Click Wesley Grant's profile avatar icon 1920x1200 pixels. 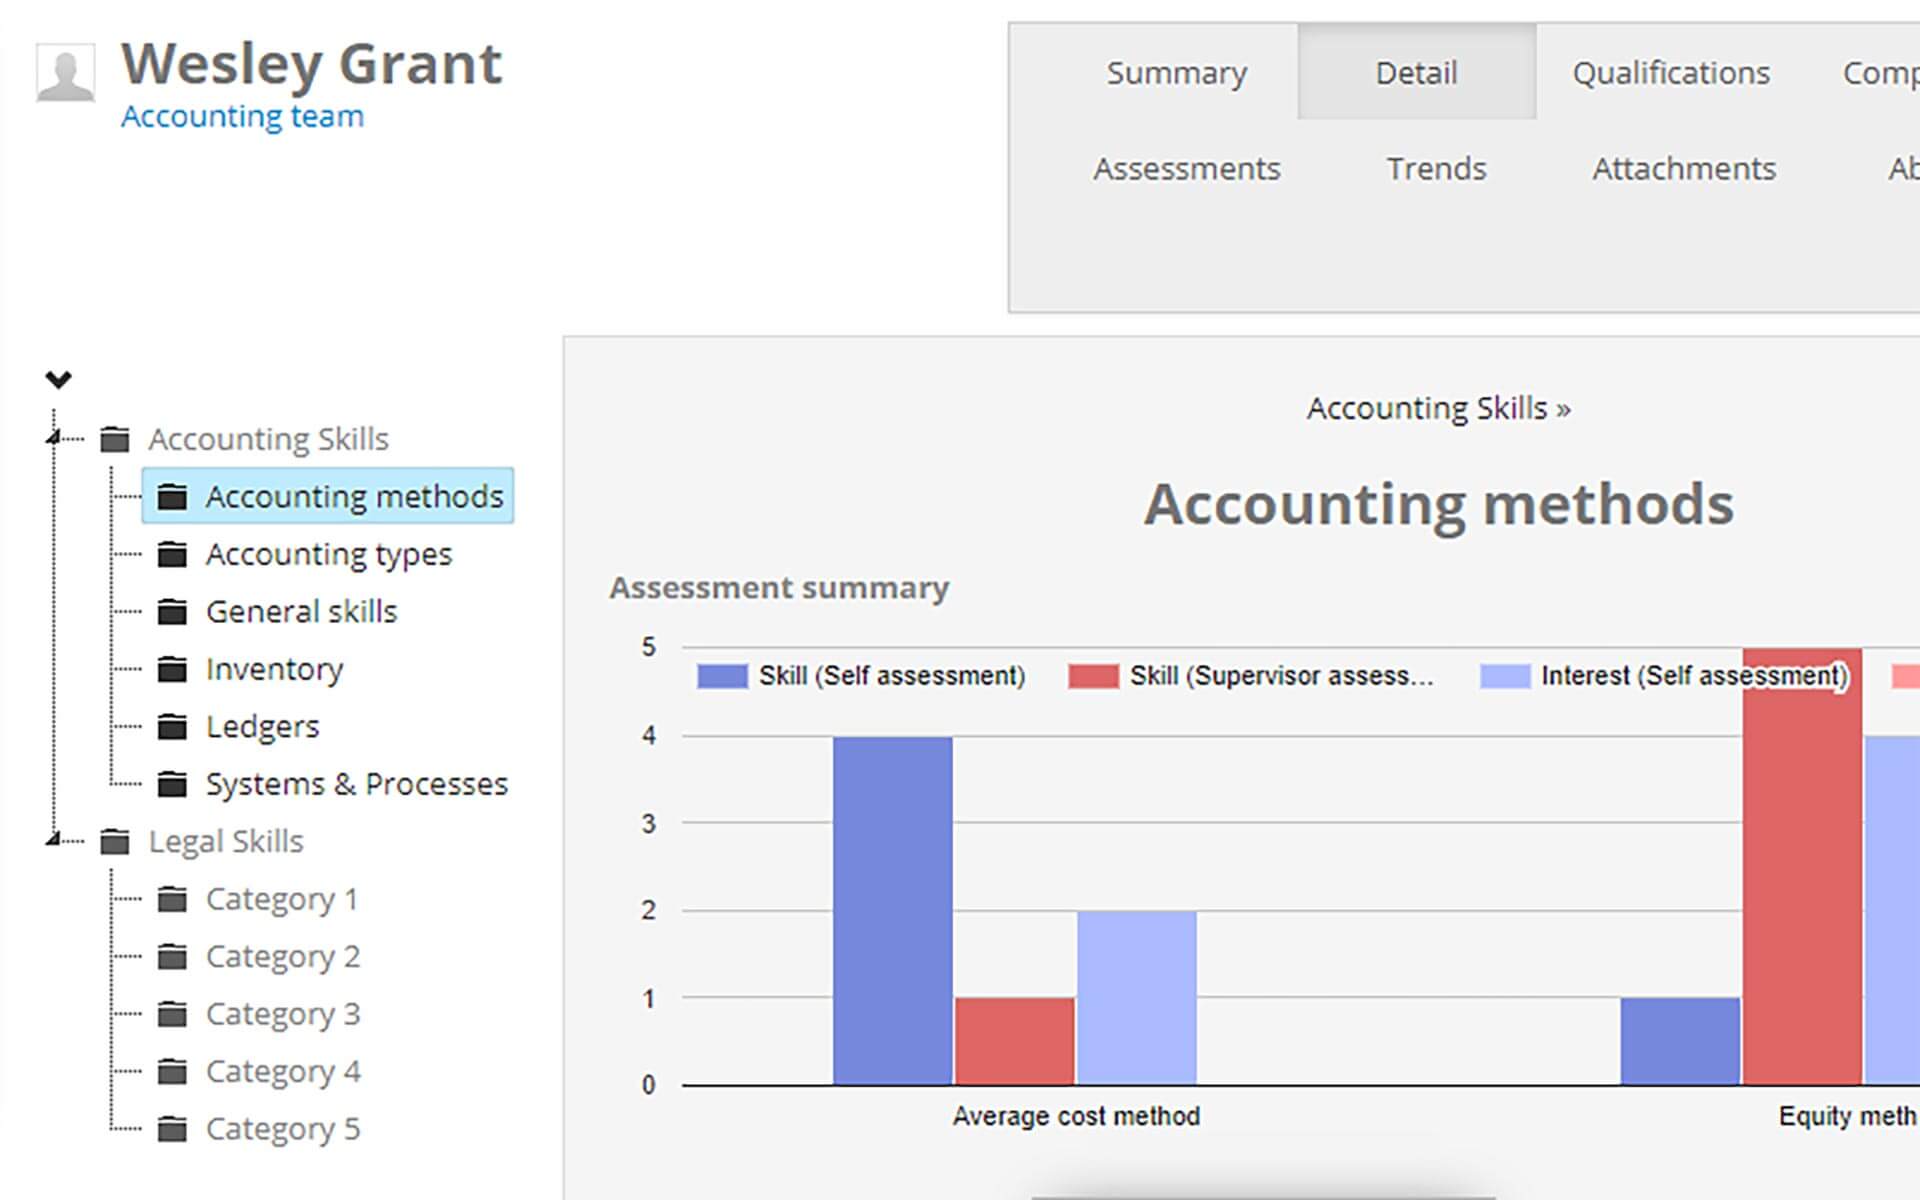[x=66, y=72]
